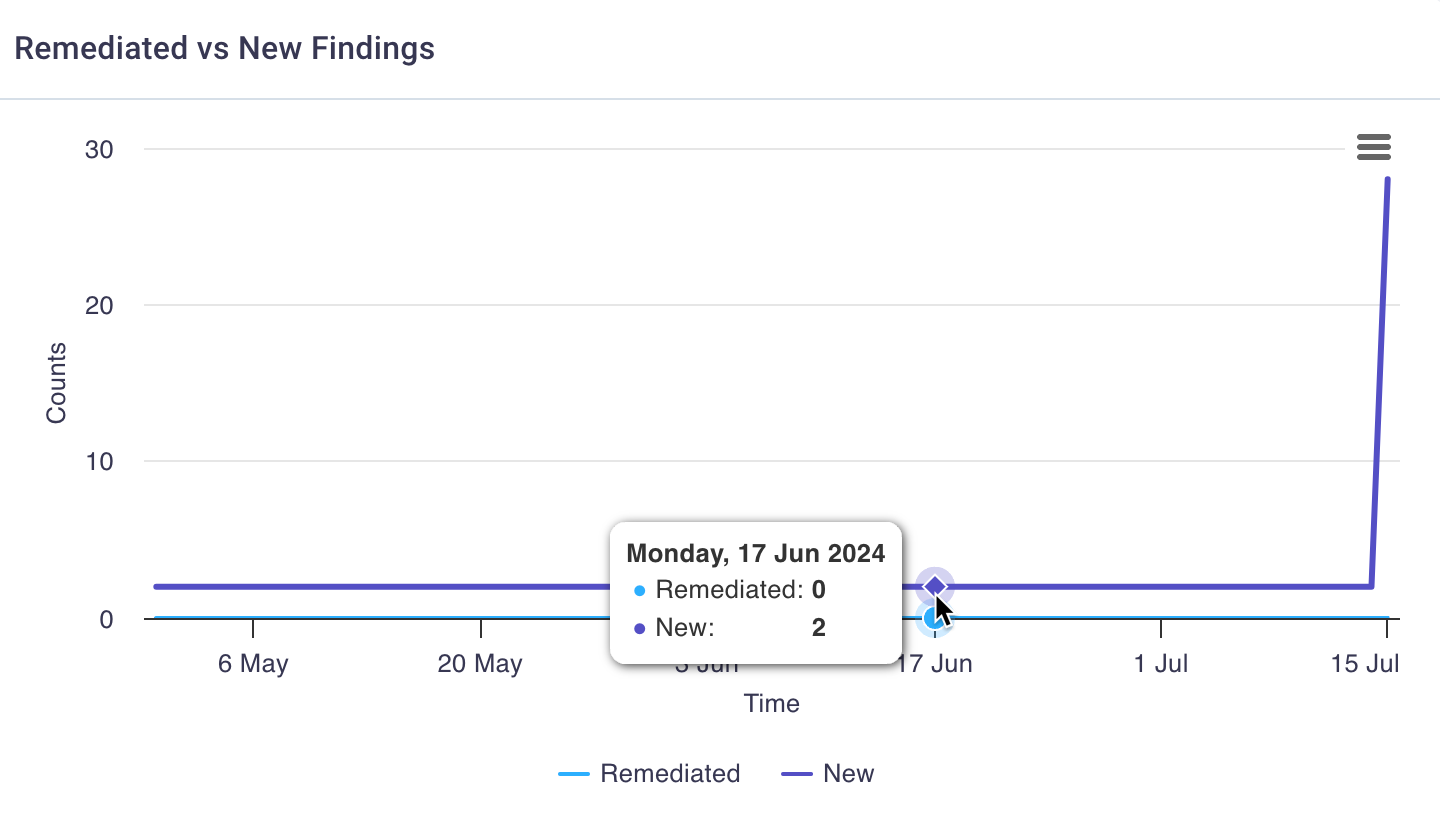Click the Counts y-axis title
Viewport: 1440px width, 820px height.
[x=57, y=383]
